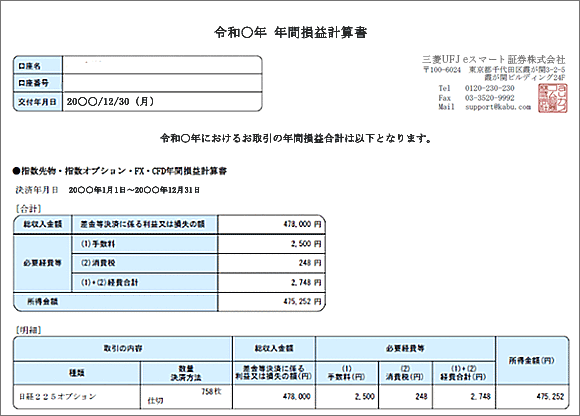
Task: Click the value 248 円 in 合計 table
Action: (310, 263)
